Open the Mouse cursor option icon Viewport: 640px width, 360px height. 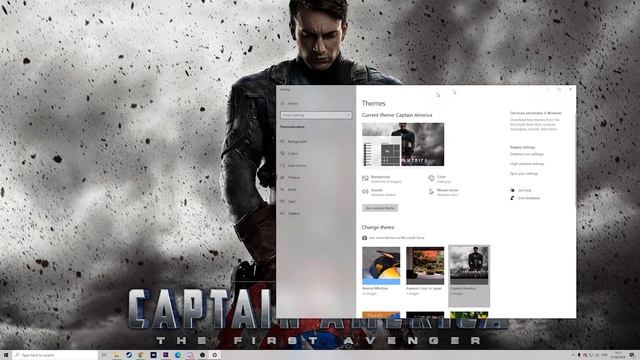tap(431, 192)
